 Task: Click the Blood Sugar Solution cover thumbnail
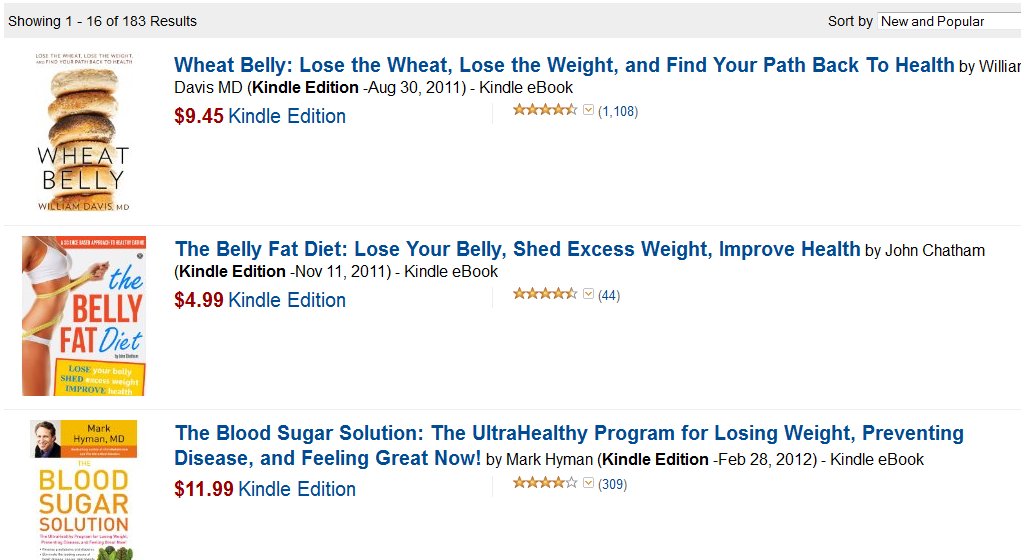(x=83, y=490)
